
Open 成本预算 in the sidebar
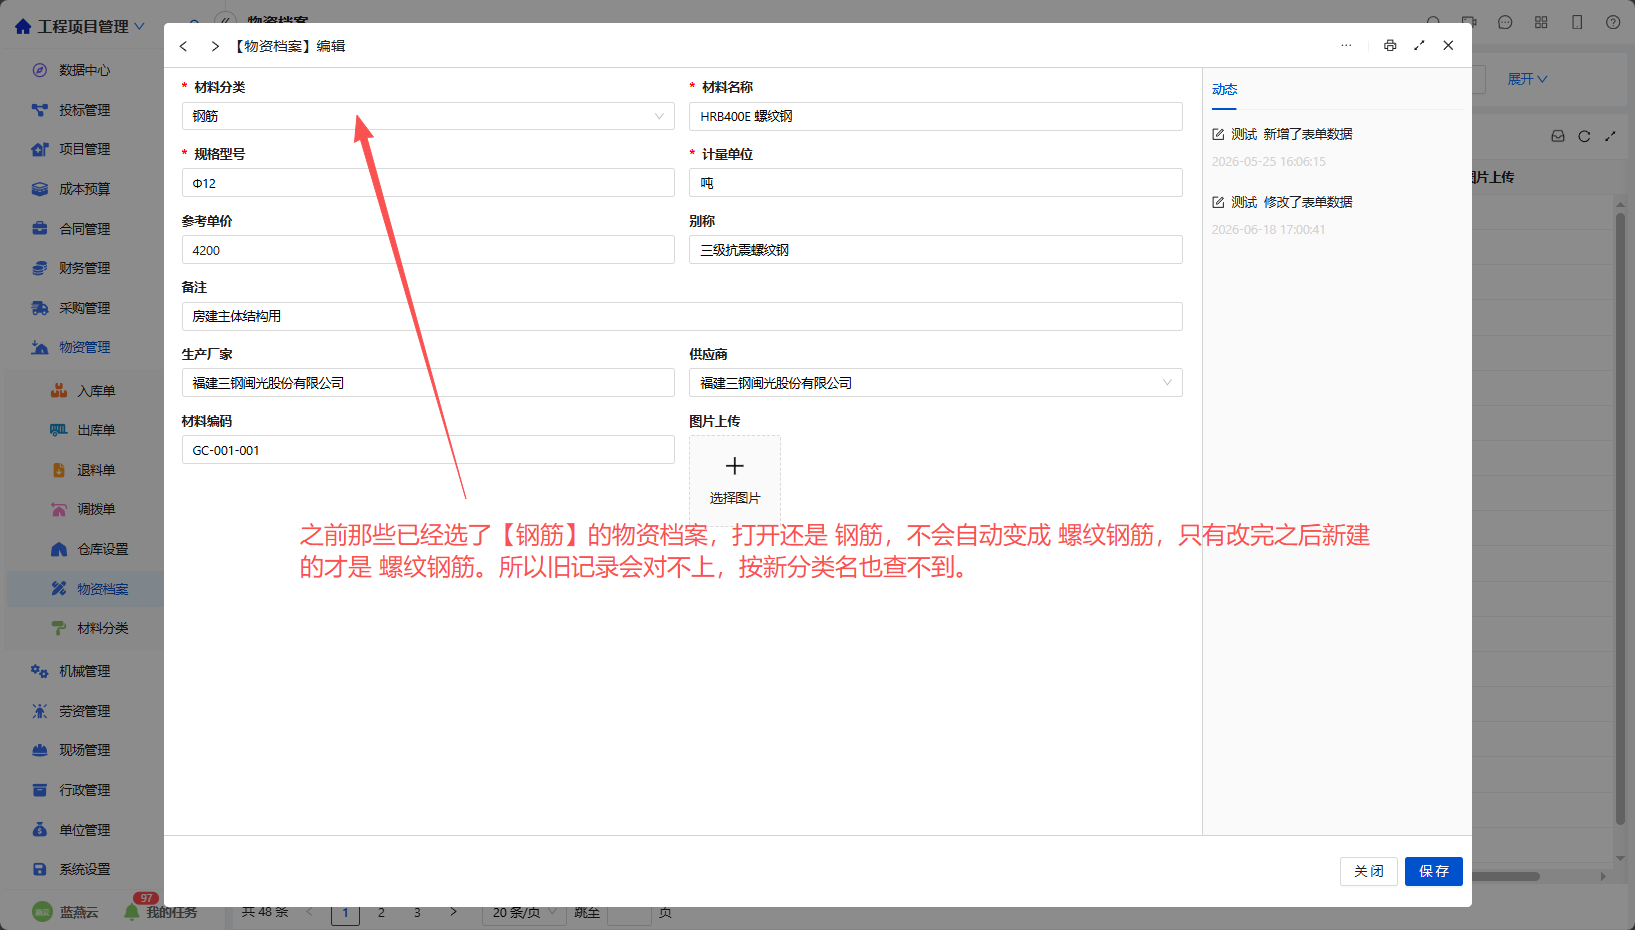click(x=82, y=189)
